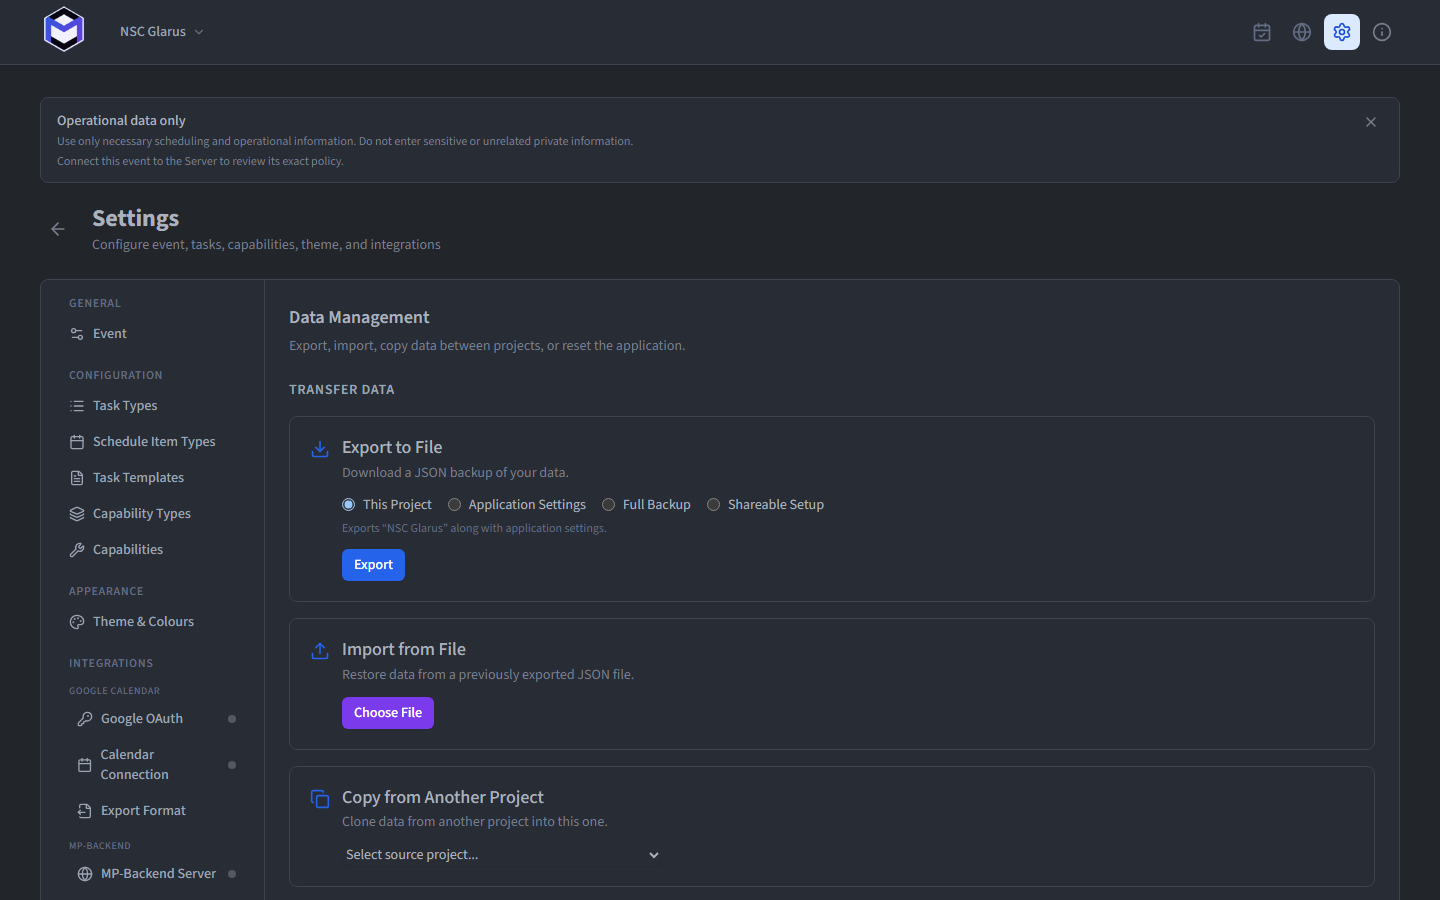Open Theme & Colours settings
This screenshot has width=1440, height=900.
tap(152, 622)
